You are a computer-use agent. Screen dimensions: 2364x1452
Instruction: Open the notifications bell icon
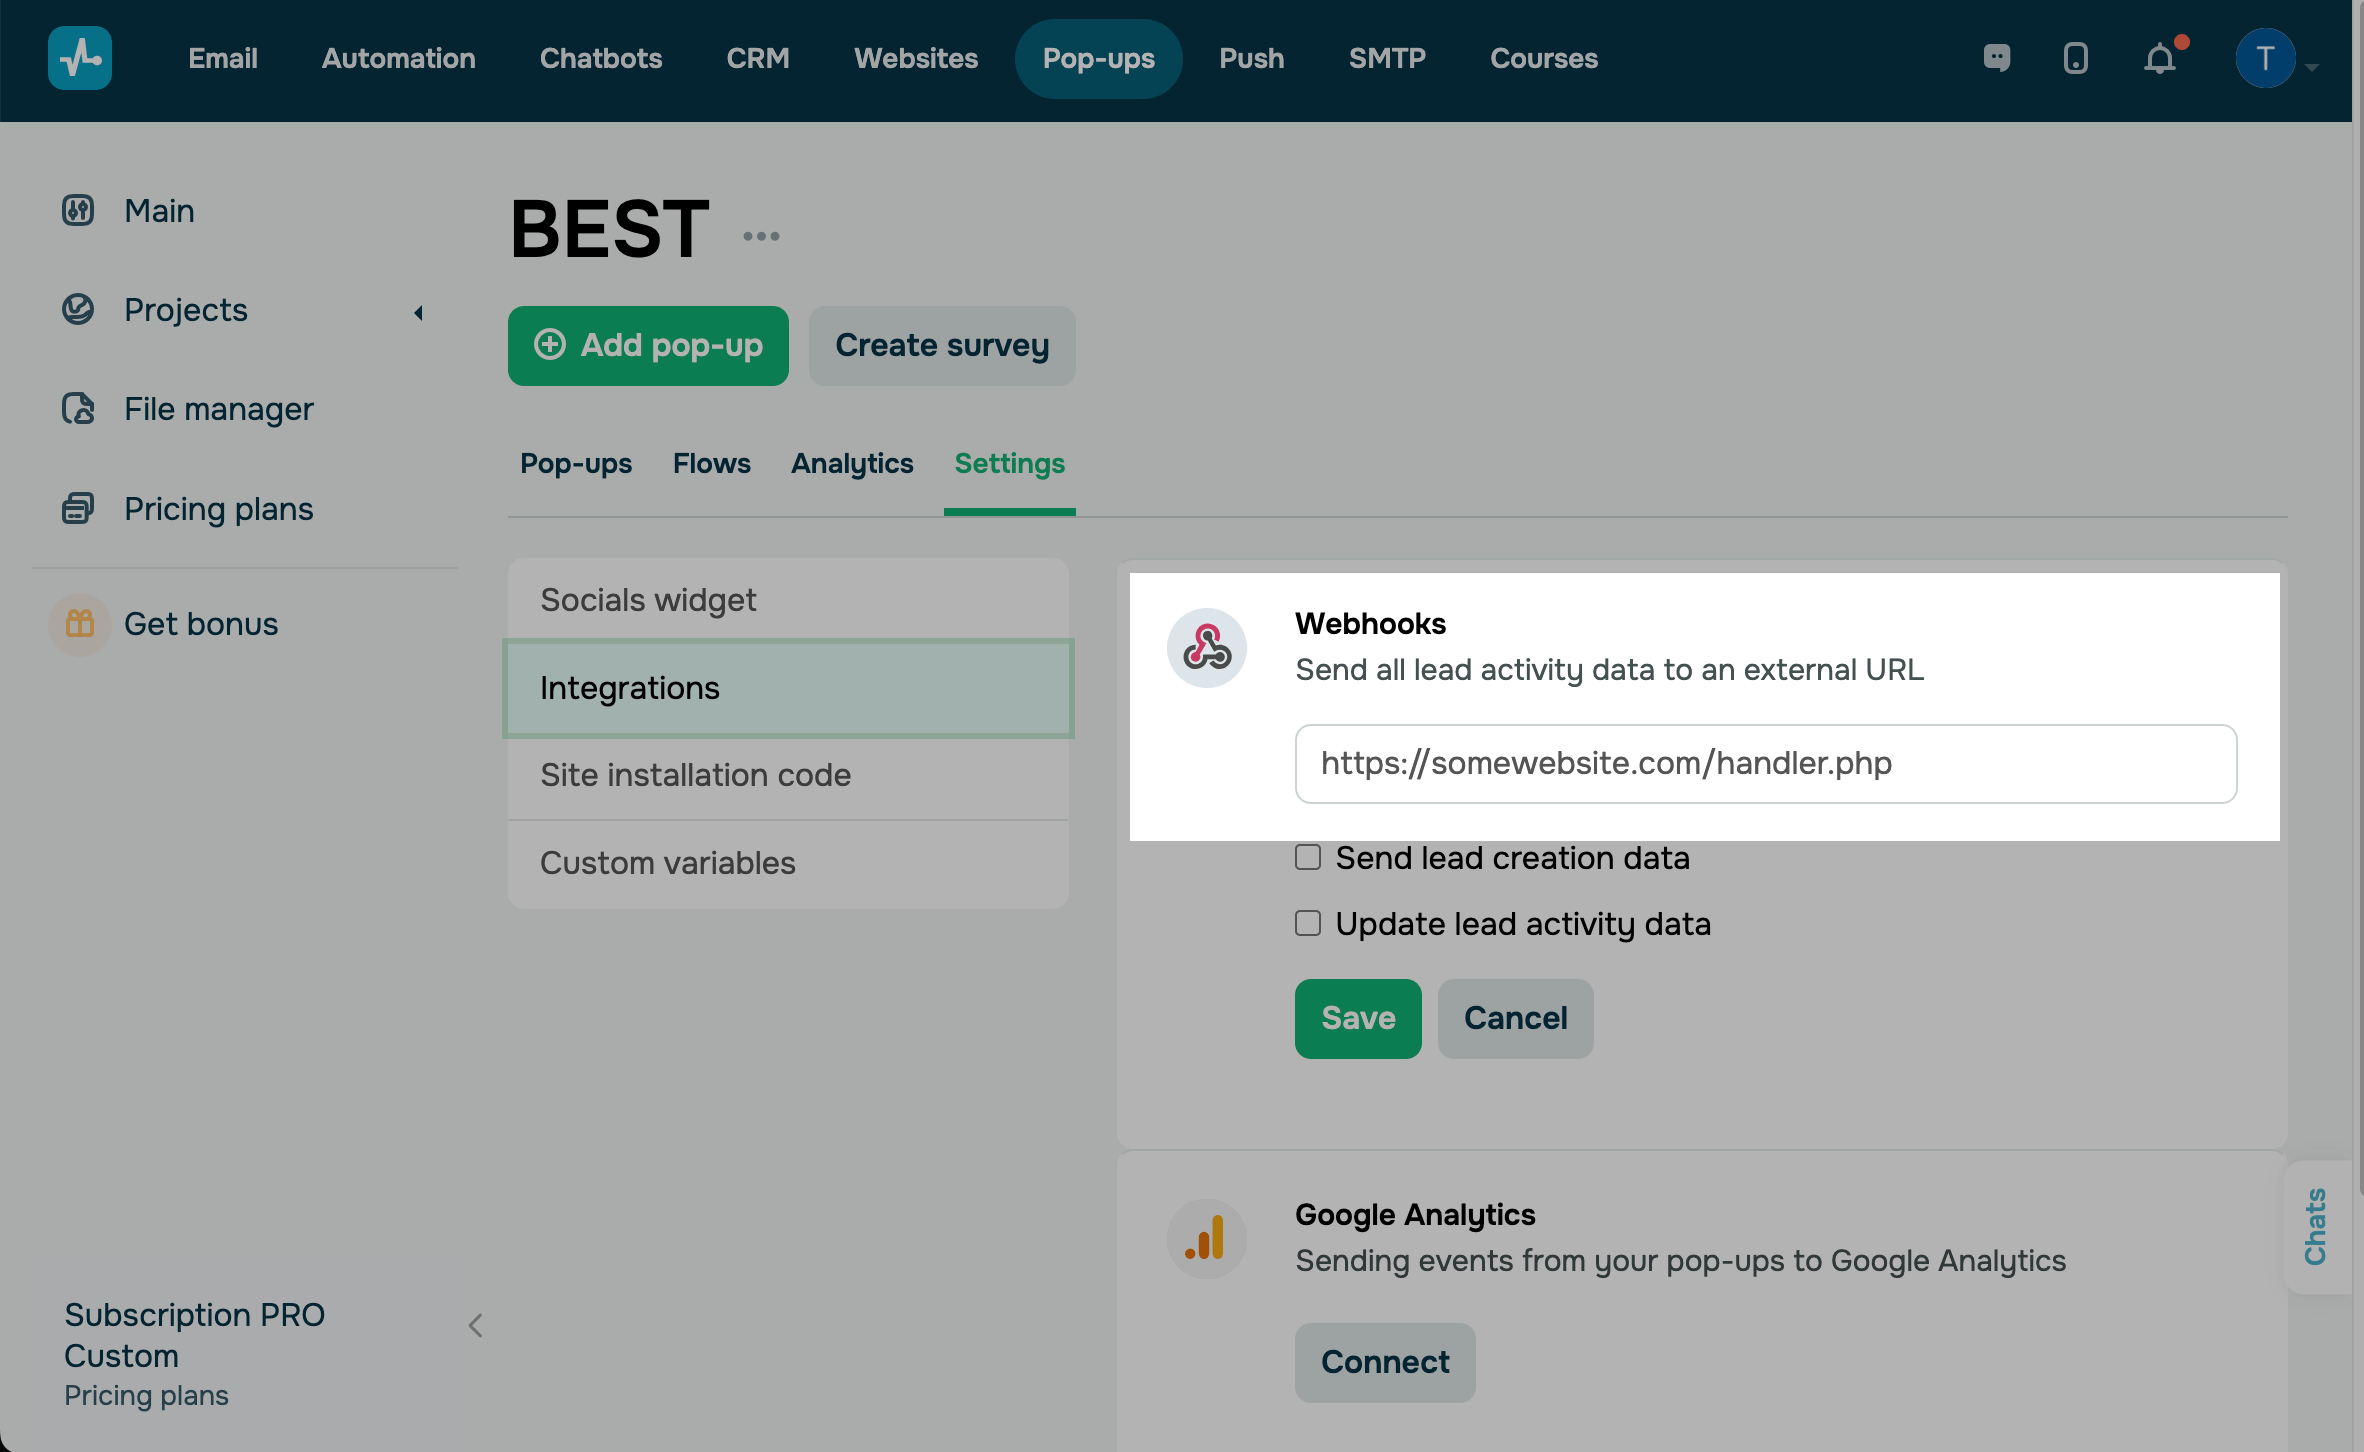[x=2160, y=59]
